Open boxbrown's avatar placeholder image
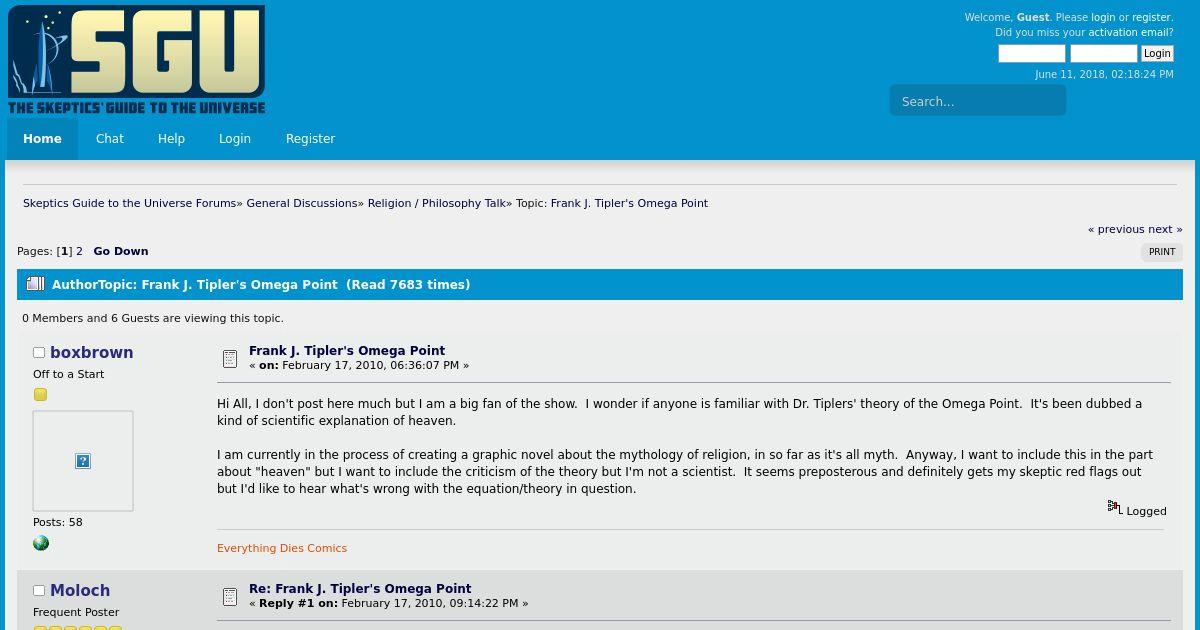This screenshot has width=1200, height=630. (83, 461)
